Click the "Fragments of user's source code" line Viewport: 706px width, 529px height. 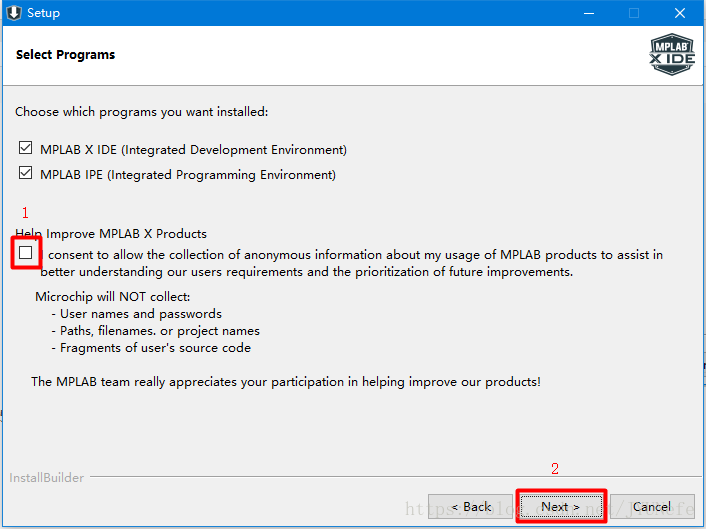[155, 348]
